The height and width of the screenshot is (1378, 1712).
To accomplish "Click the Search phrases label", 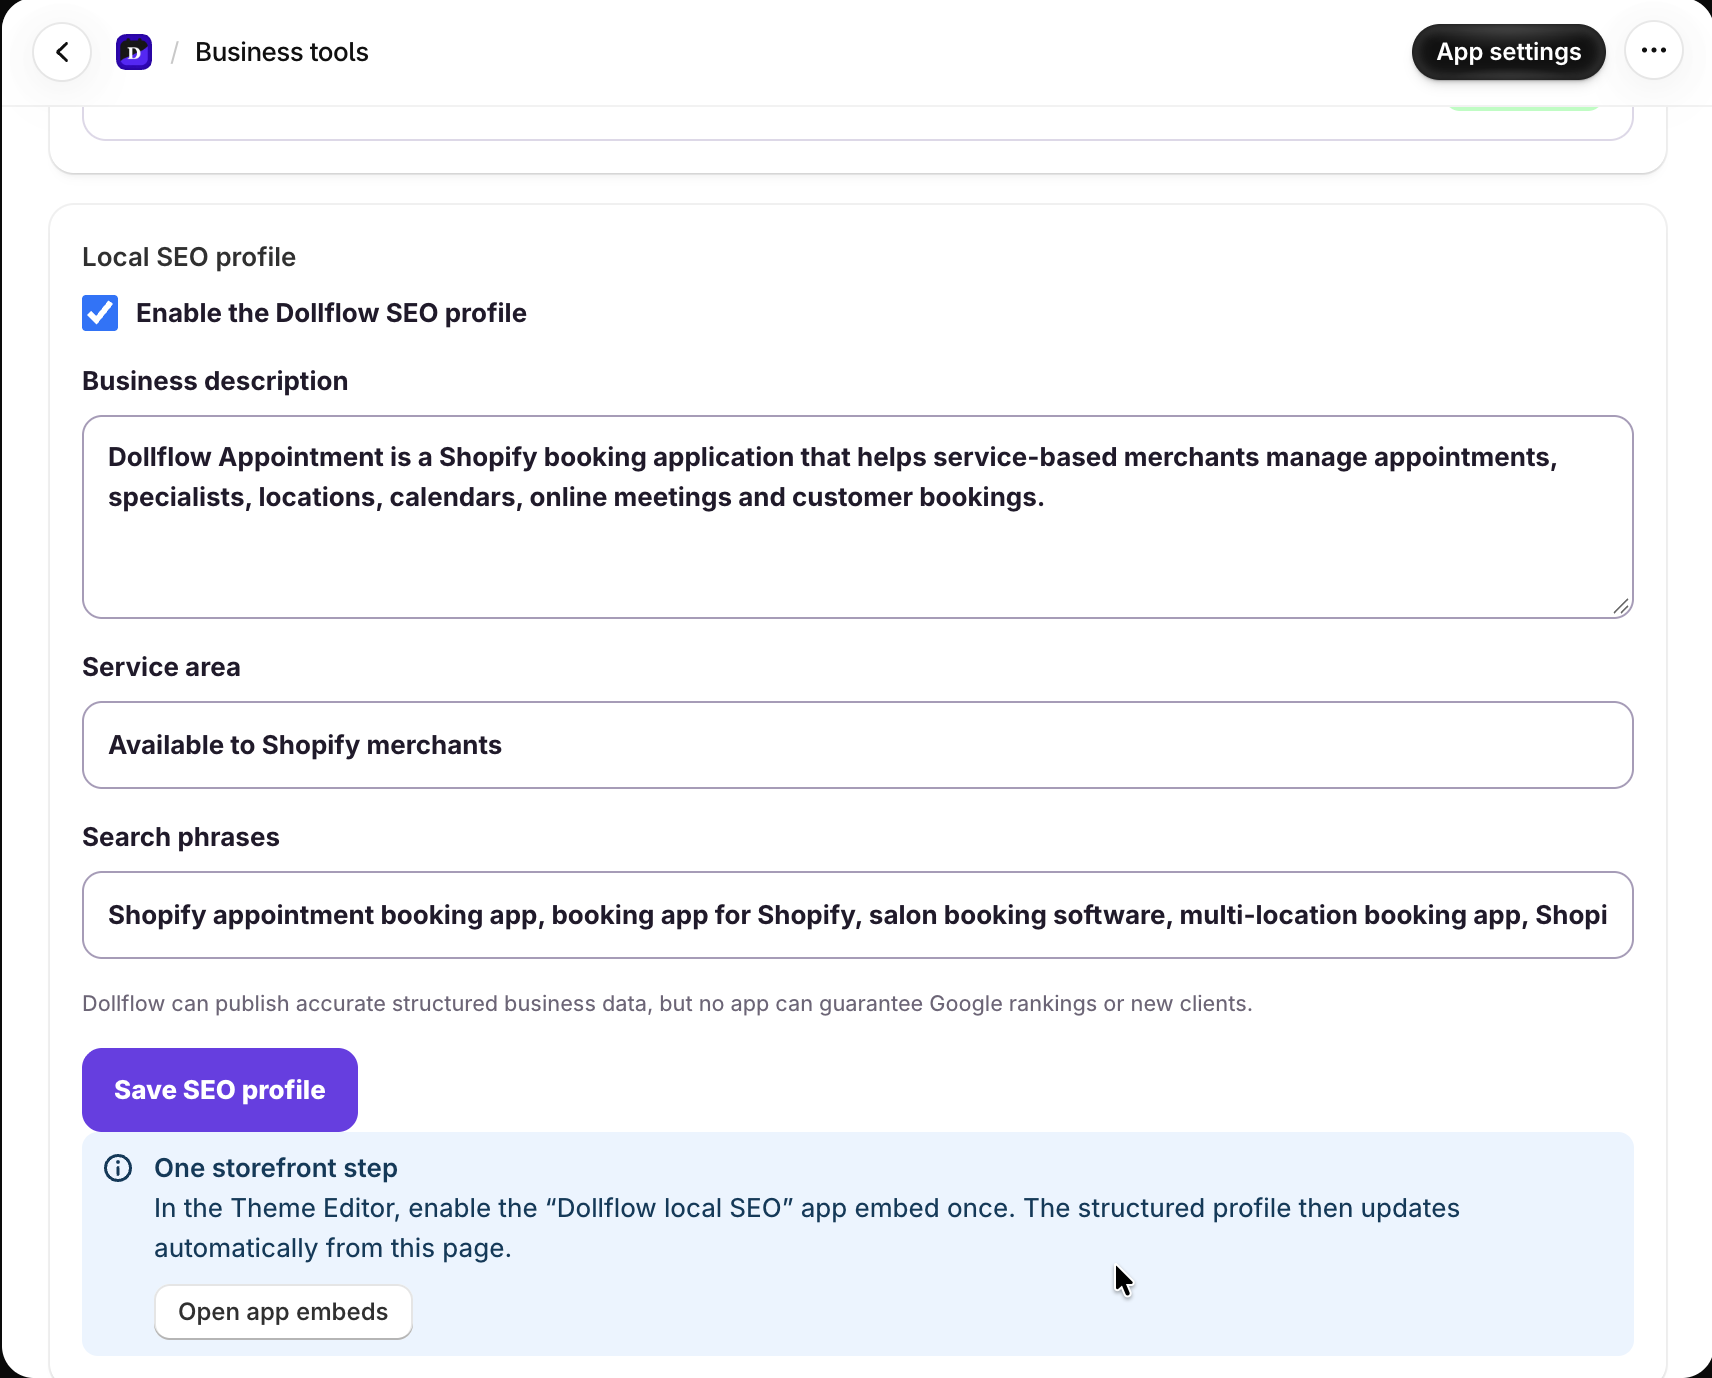I will click(x=181, y=837).
